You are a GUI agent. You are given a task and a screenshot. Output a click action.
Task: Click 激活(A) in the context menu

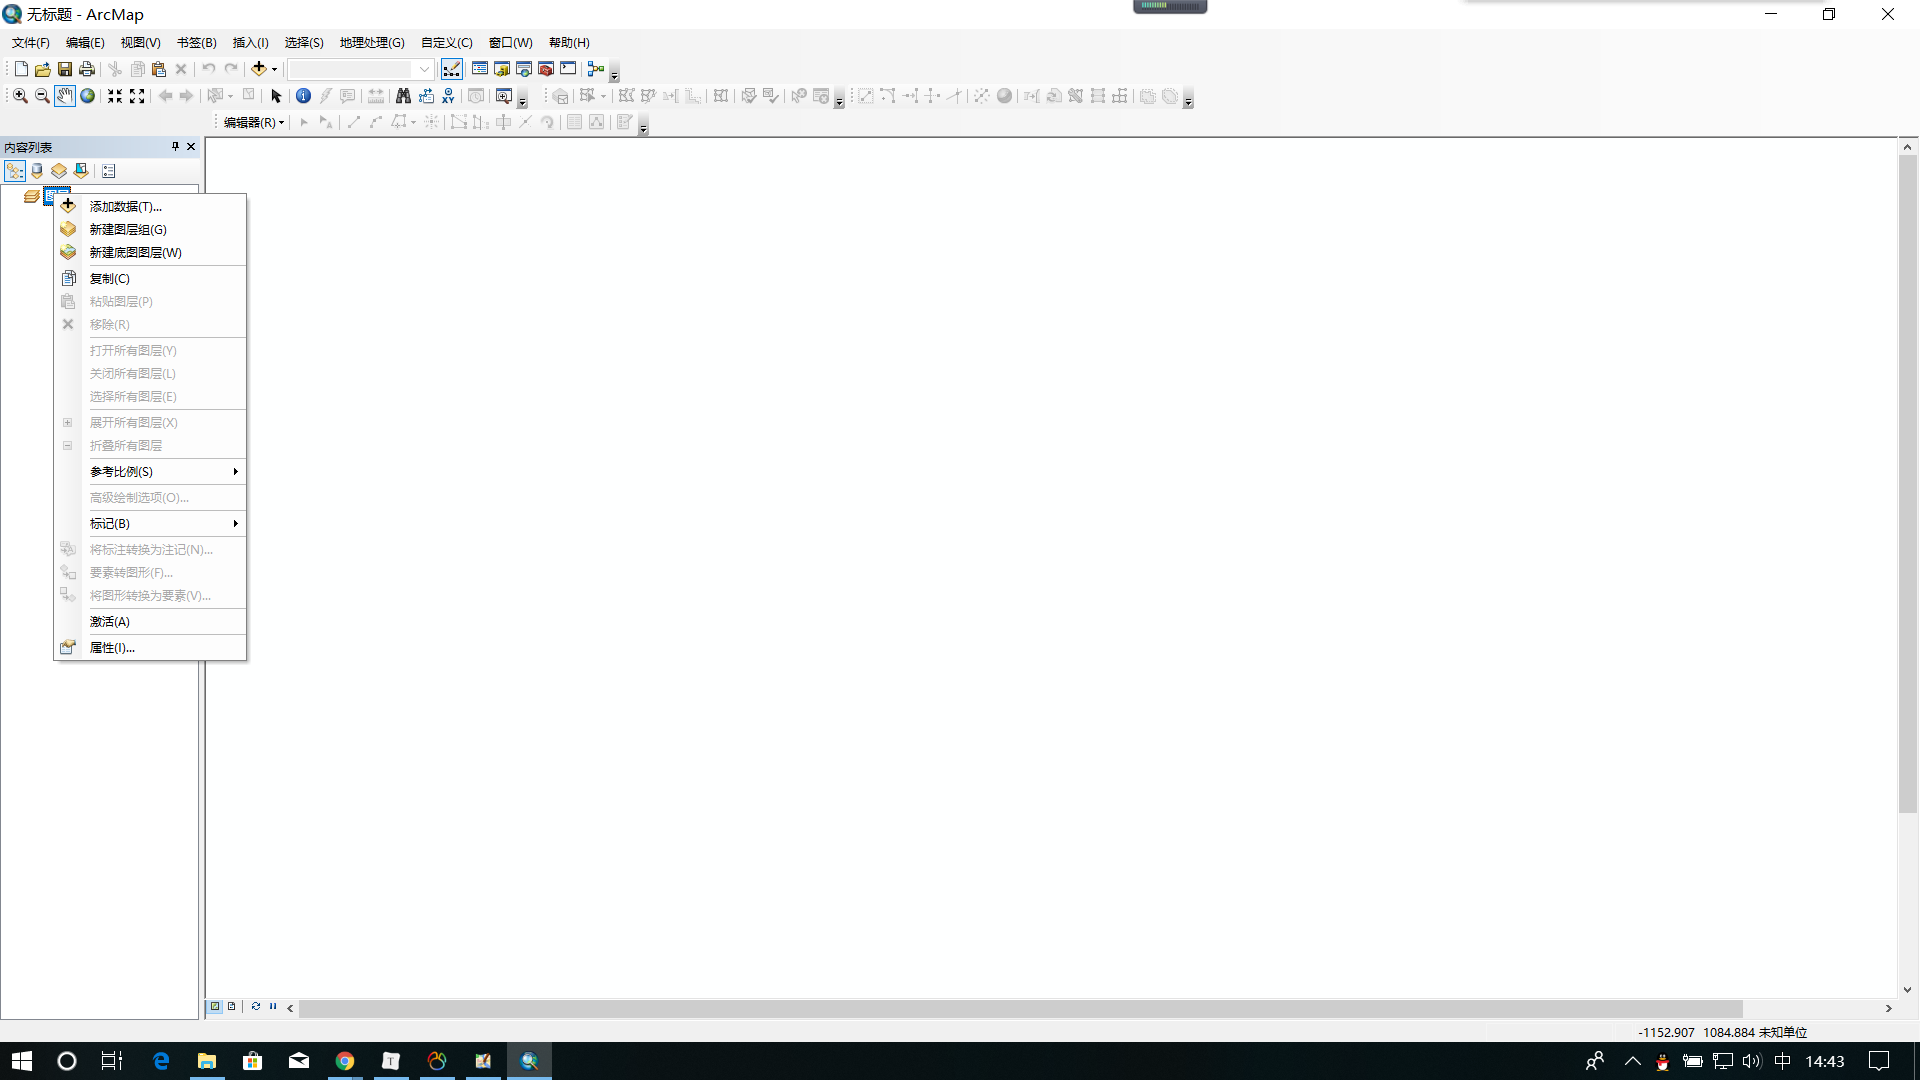pos(110,622)
